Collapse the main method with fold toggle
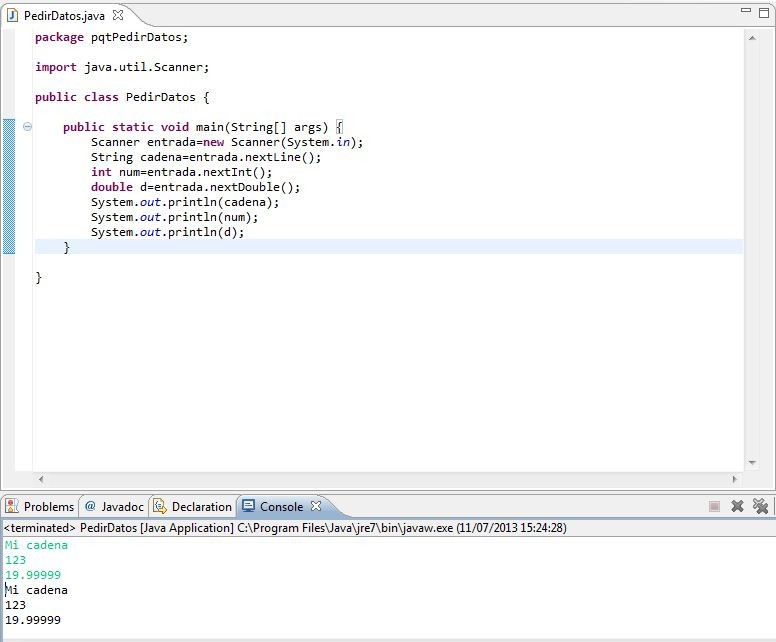 click(x=27, y=127)
